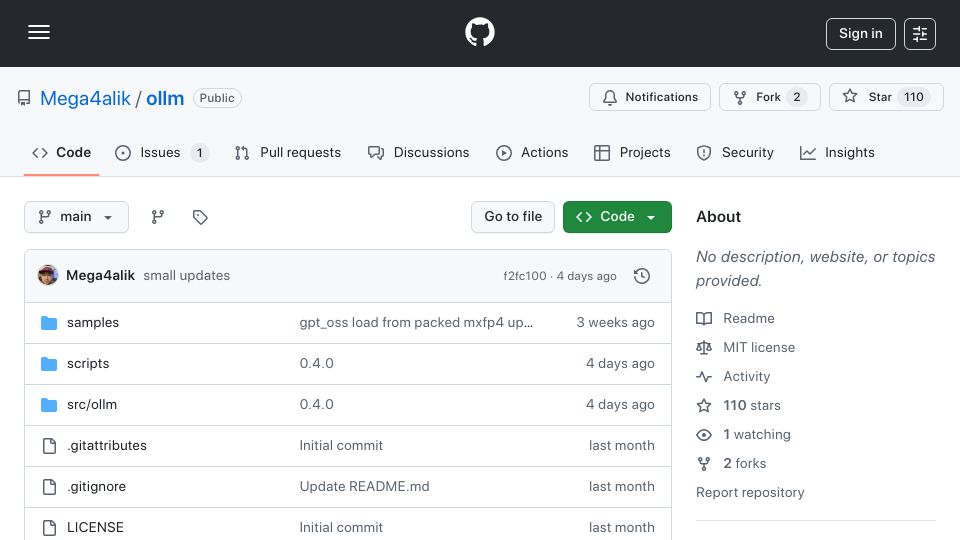The image size is (960, 540).
Task: View tags via tag icon
Action: (200, 217)
